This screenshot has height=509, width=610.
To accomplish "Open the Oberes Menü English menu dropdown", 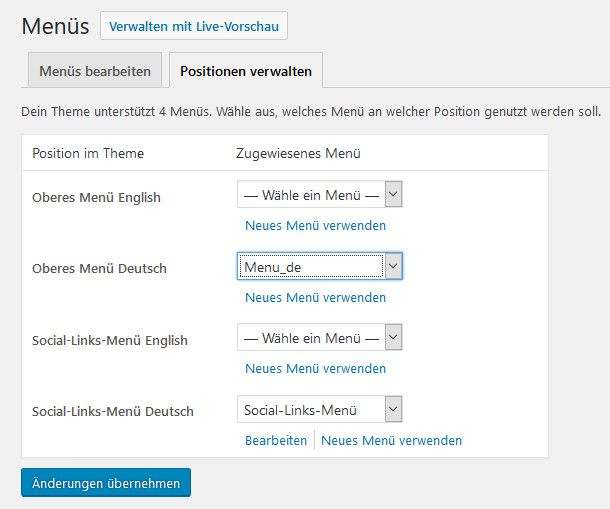I will (319, 194).
